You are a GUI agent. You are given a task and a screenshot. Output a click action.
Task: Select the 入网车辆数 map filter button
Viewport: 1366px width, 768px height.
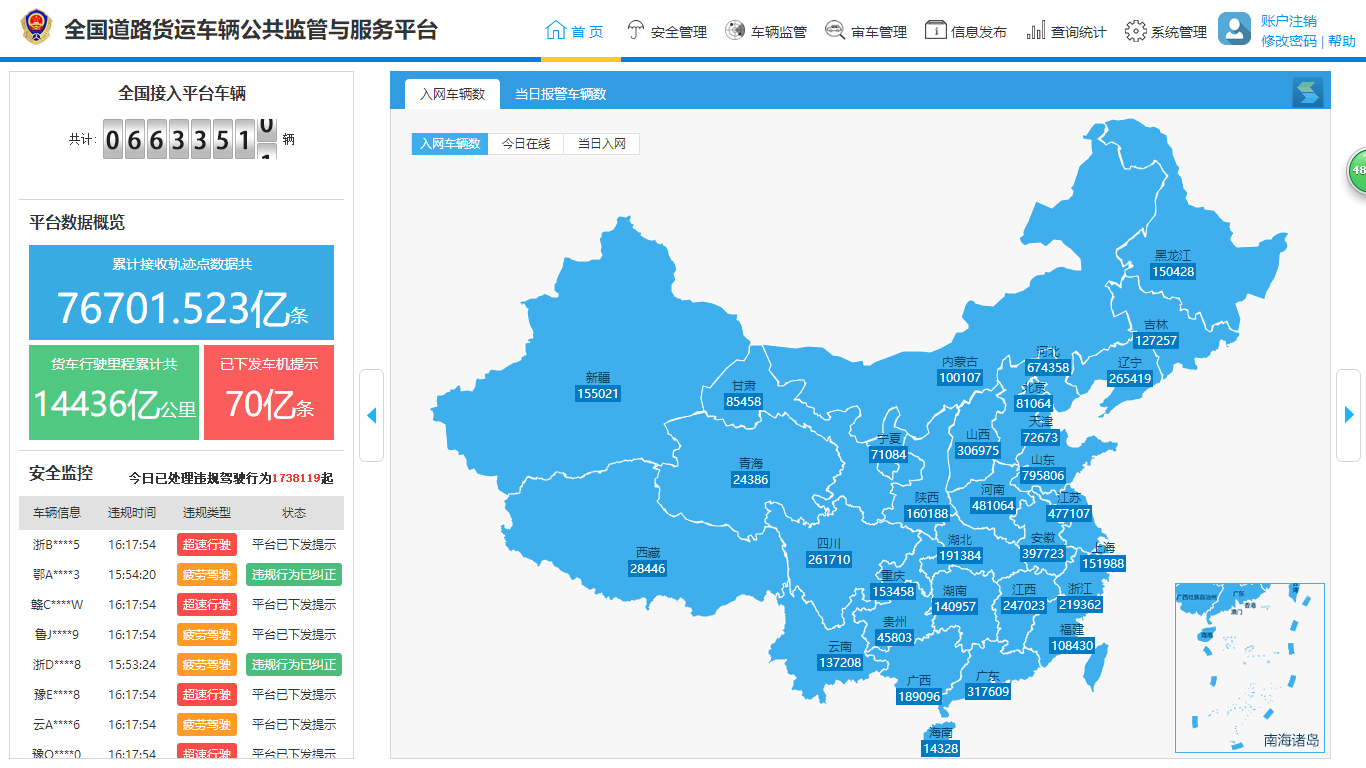450,144
